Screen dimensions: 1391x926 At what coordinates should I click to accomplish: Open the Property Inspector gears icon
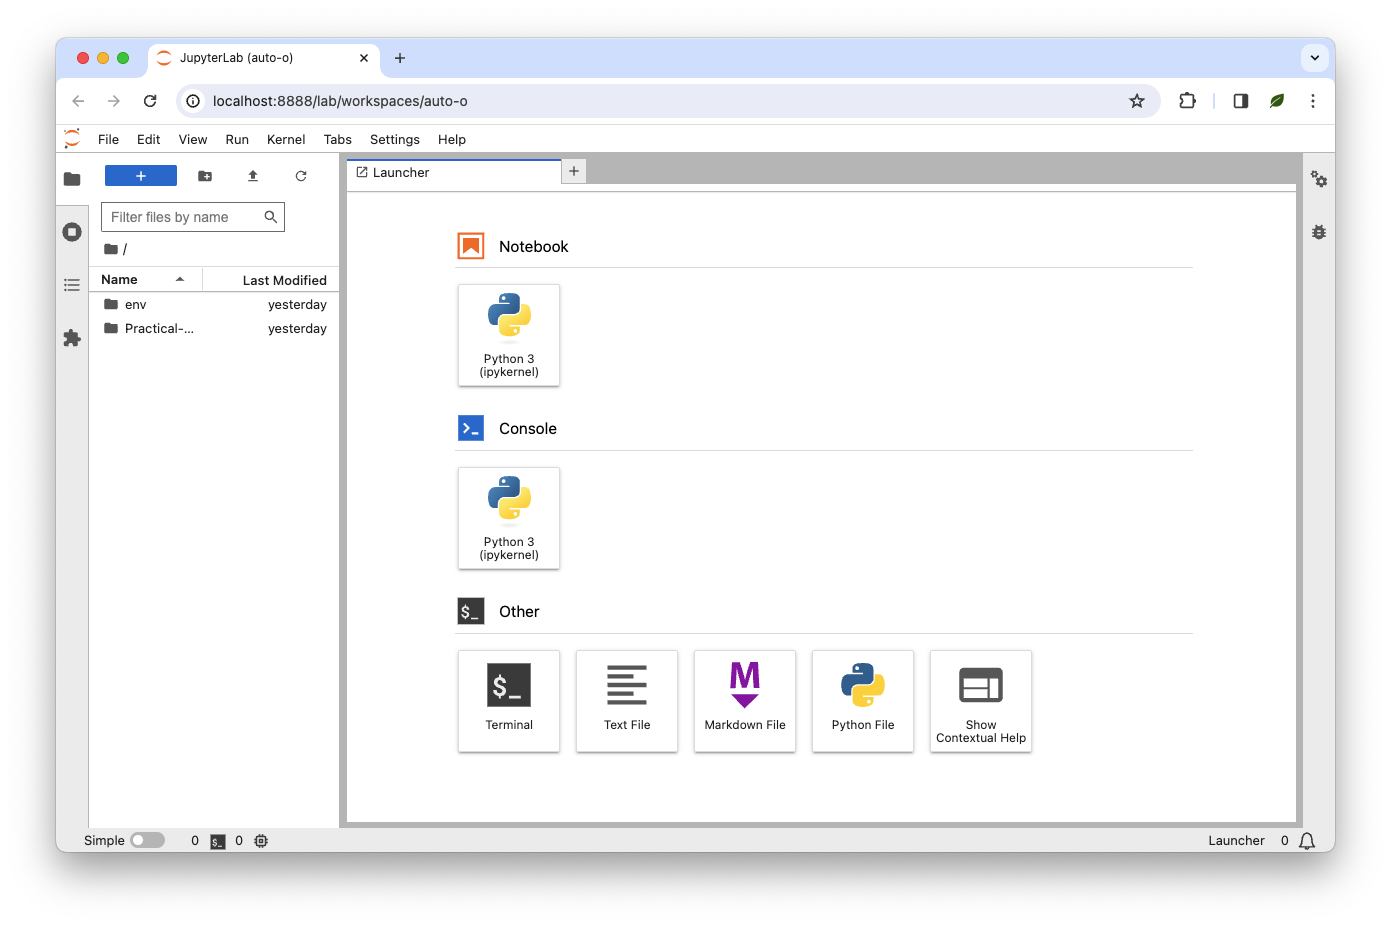pos(1319,179)
